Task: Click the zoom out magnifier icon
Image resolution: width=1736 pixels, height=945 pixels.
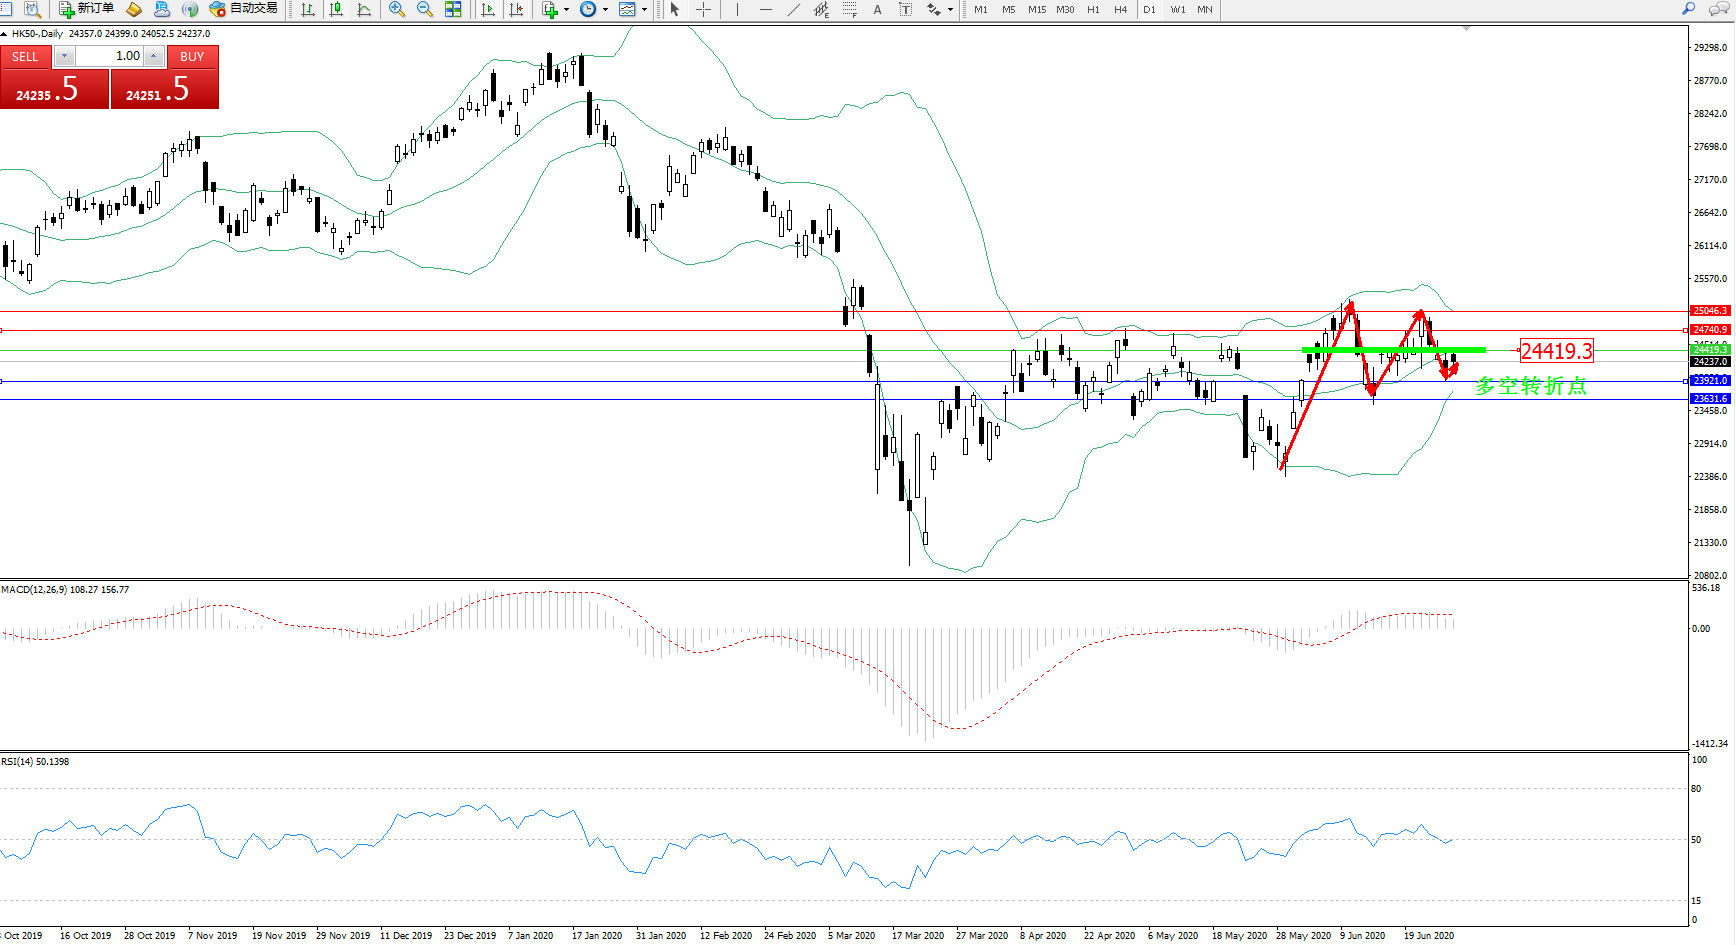Action: click(425, 9)
